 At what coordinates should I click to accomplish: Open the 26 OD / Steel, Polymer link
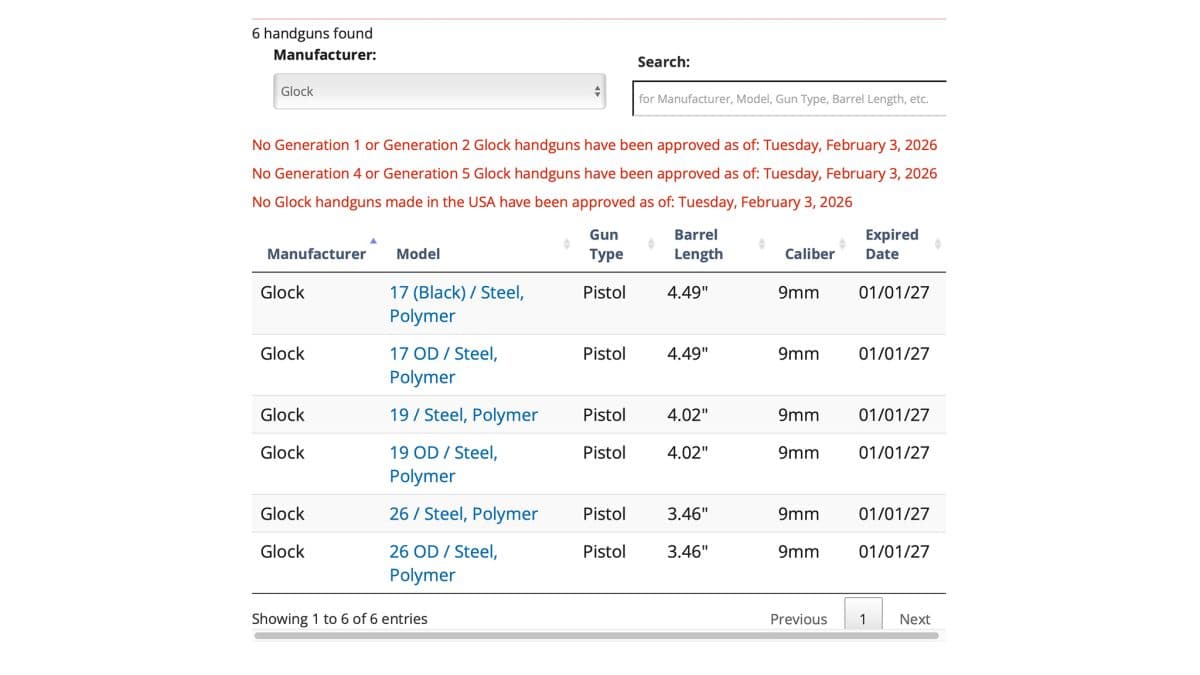point(443,563)
